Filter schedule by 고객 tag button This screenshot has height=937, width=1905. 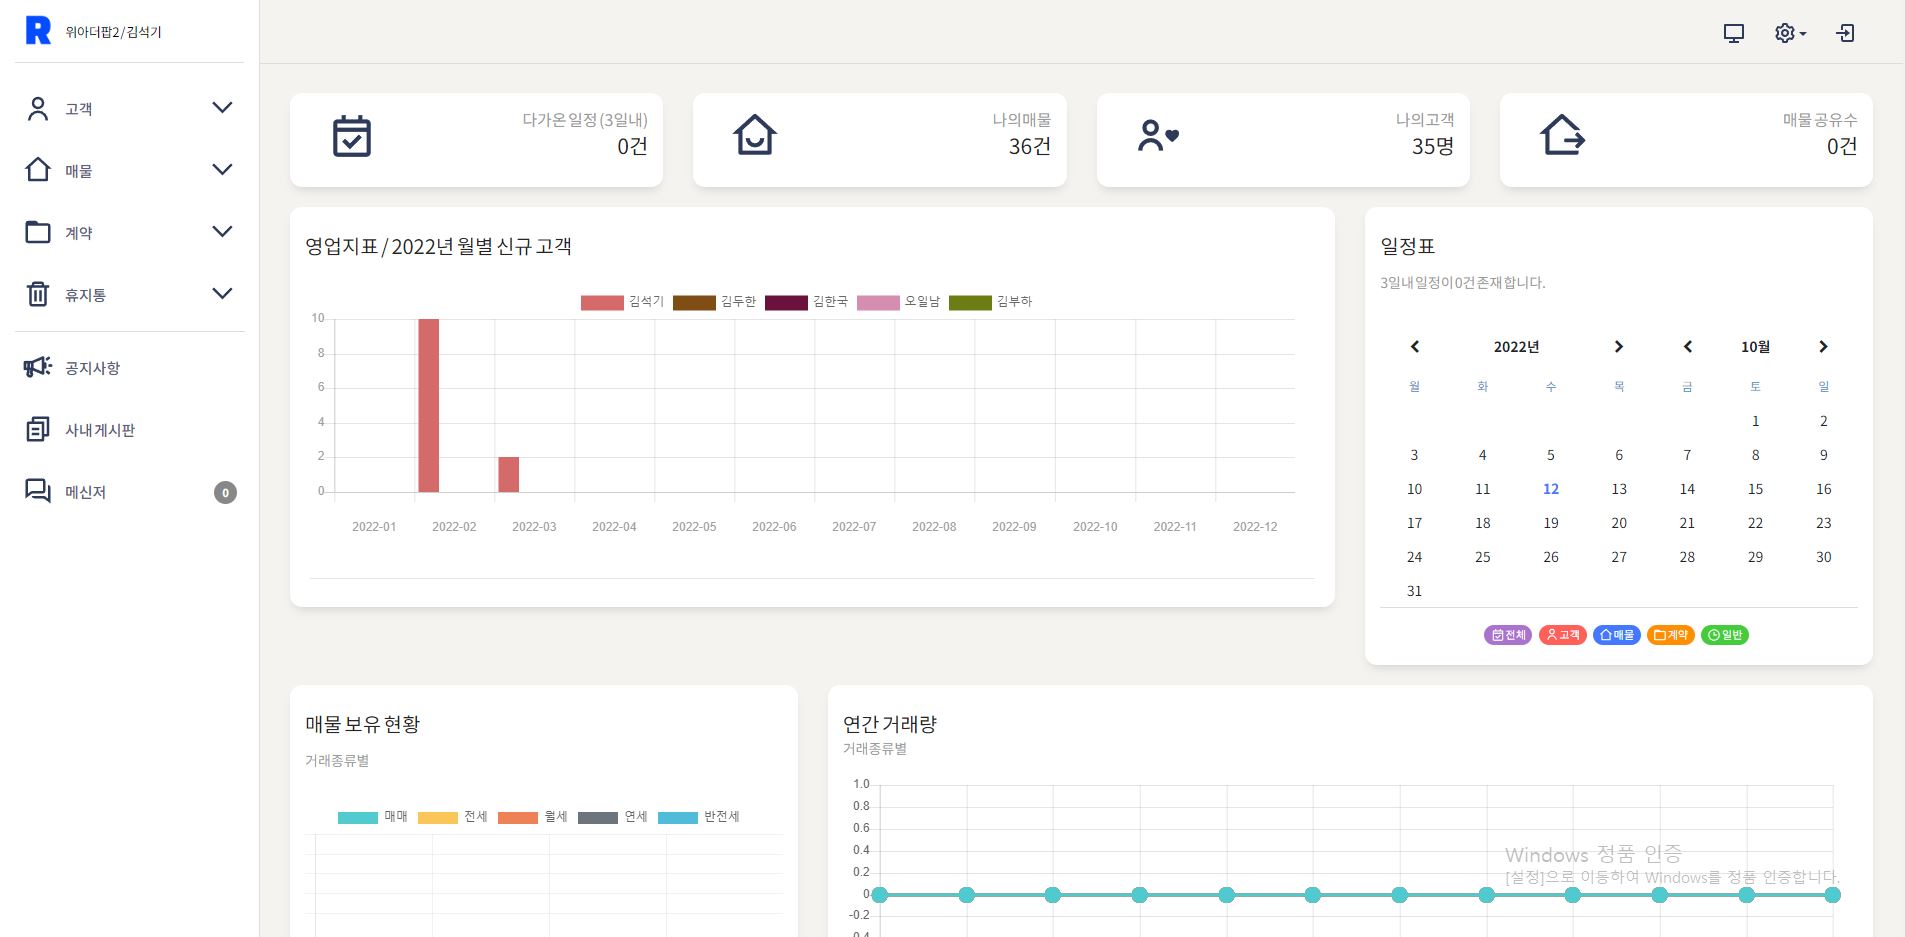point(1562,635)
